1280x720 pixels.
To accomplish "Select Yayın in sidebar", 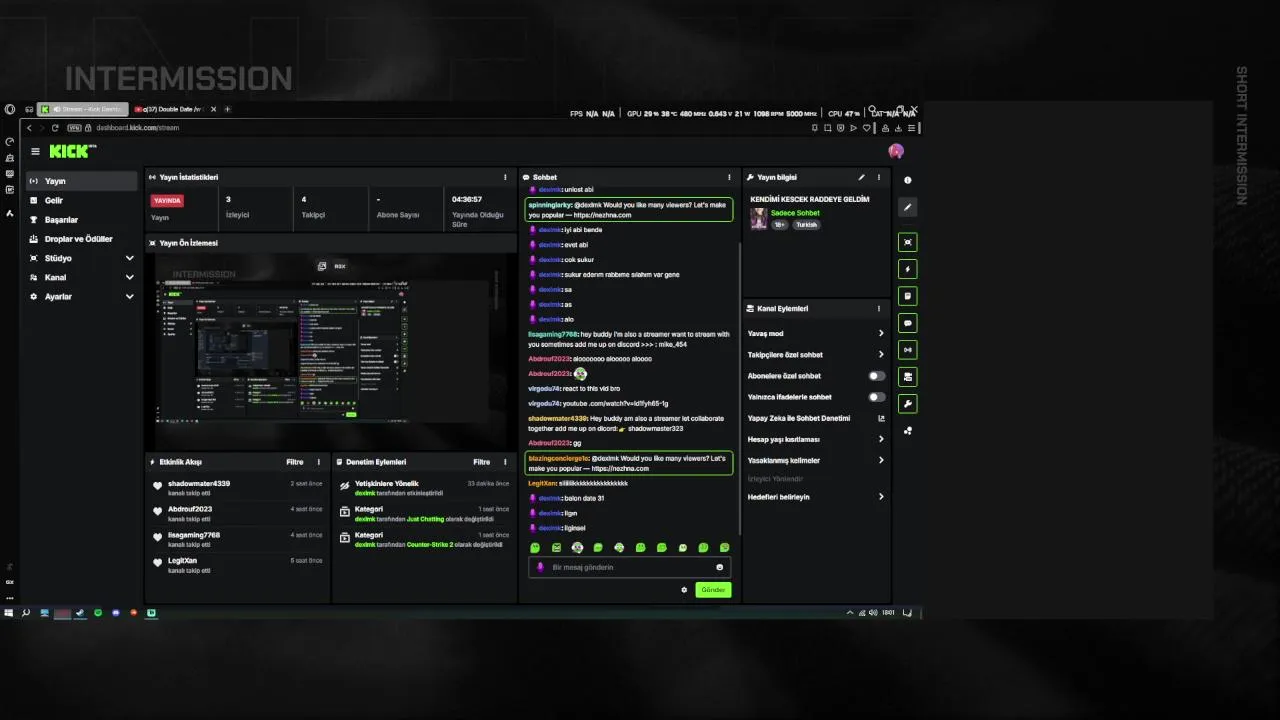I will (82, 181).
